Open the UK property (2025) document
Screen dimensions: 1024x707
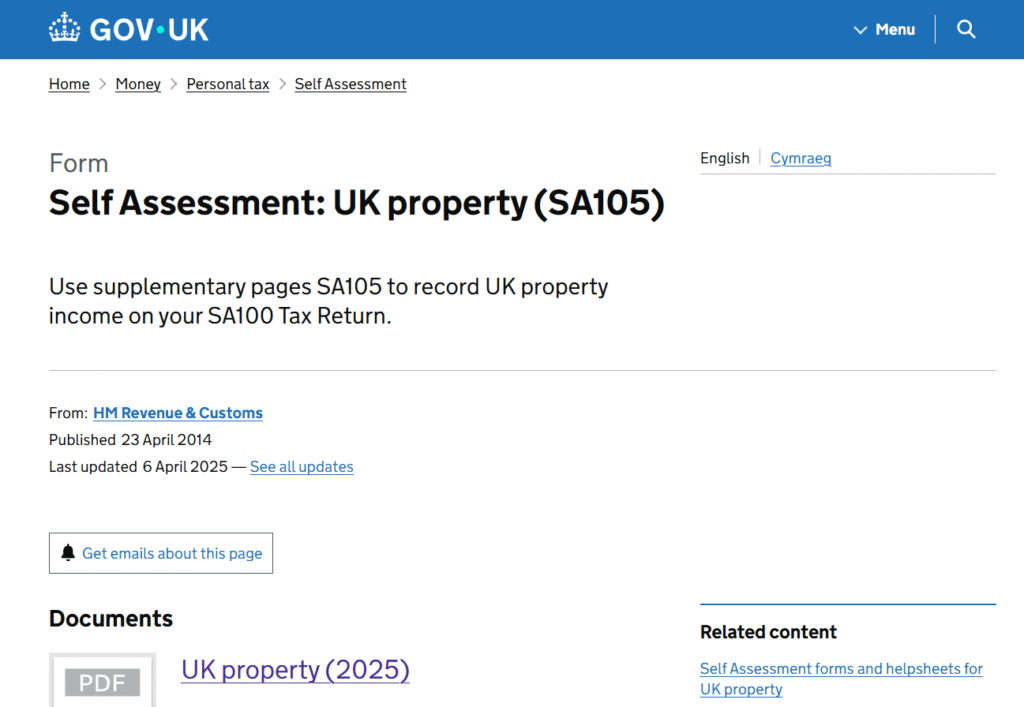[x=295, y=669]
